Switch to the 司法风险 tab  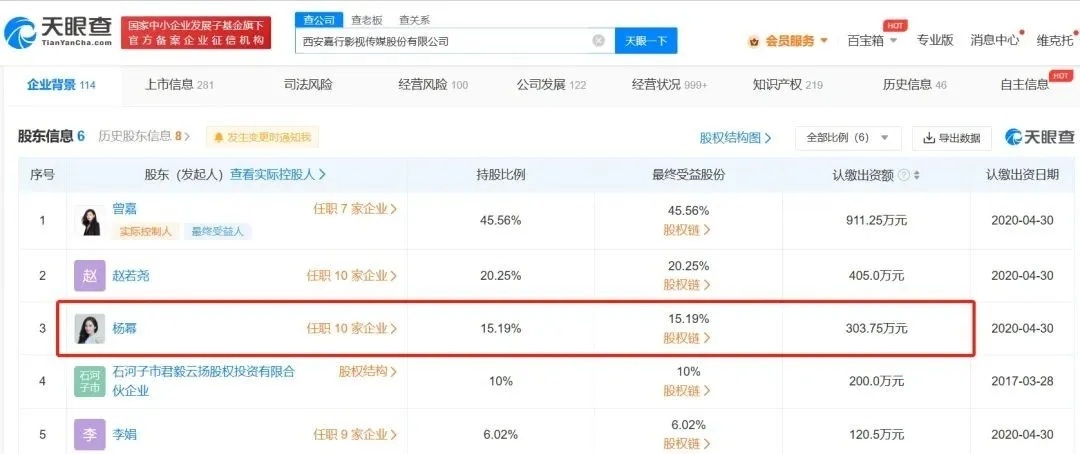point(308,85)
